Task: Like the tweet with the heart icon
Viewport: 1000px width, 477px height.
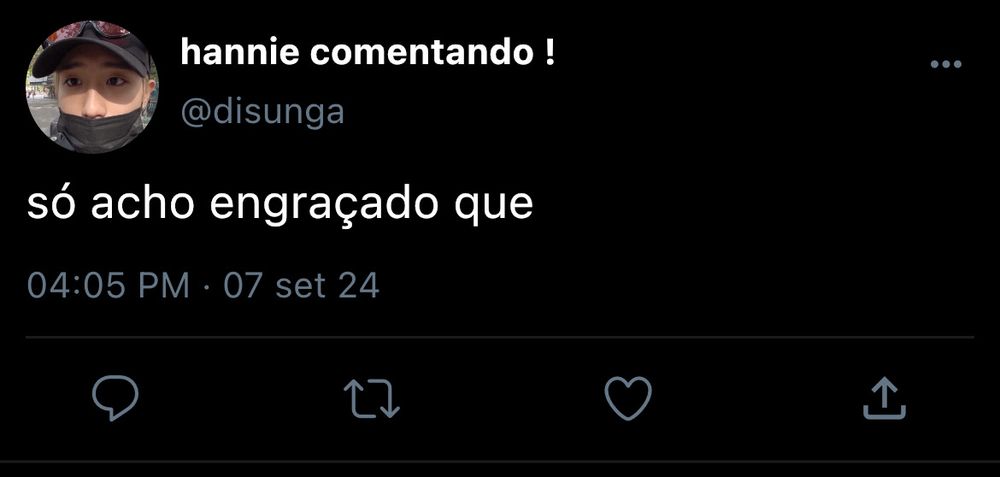Action: pyautogui.click(x=628, y=398)
